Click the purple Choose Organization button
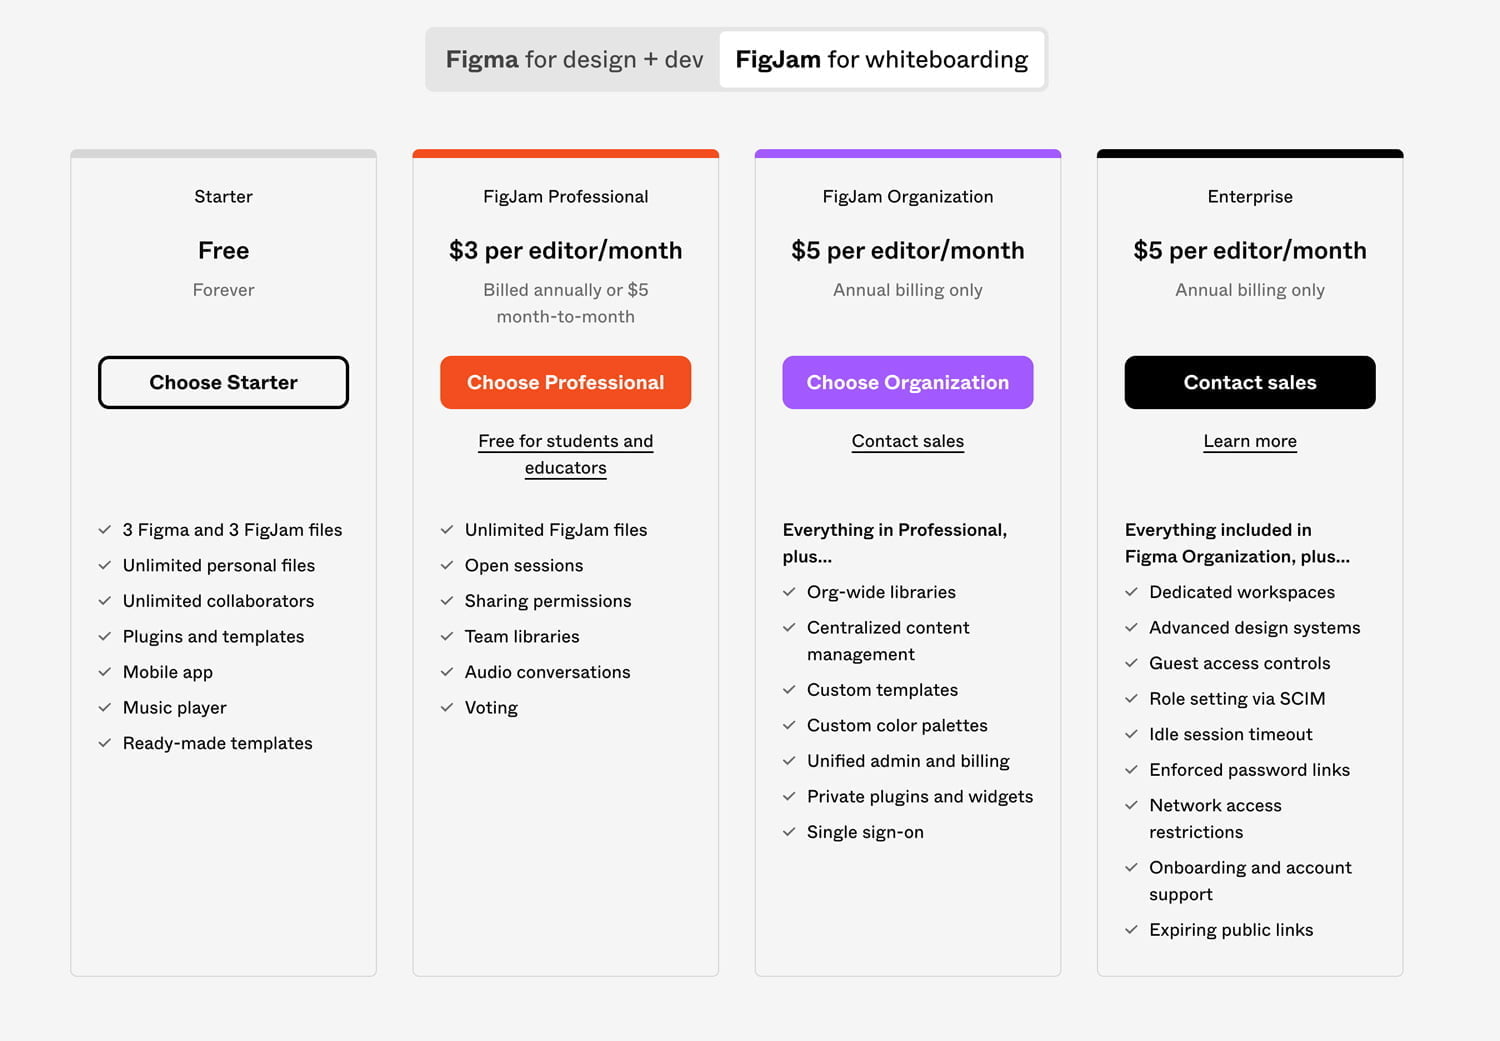This screenshot has height=1041, width=1500. point(907,383)
